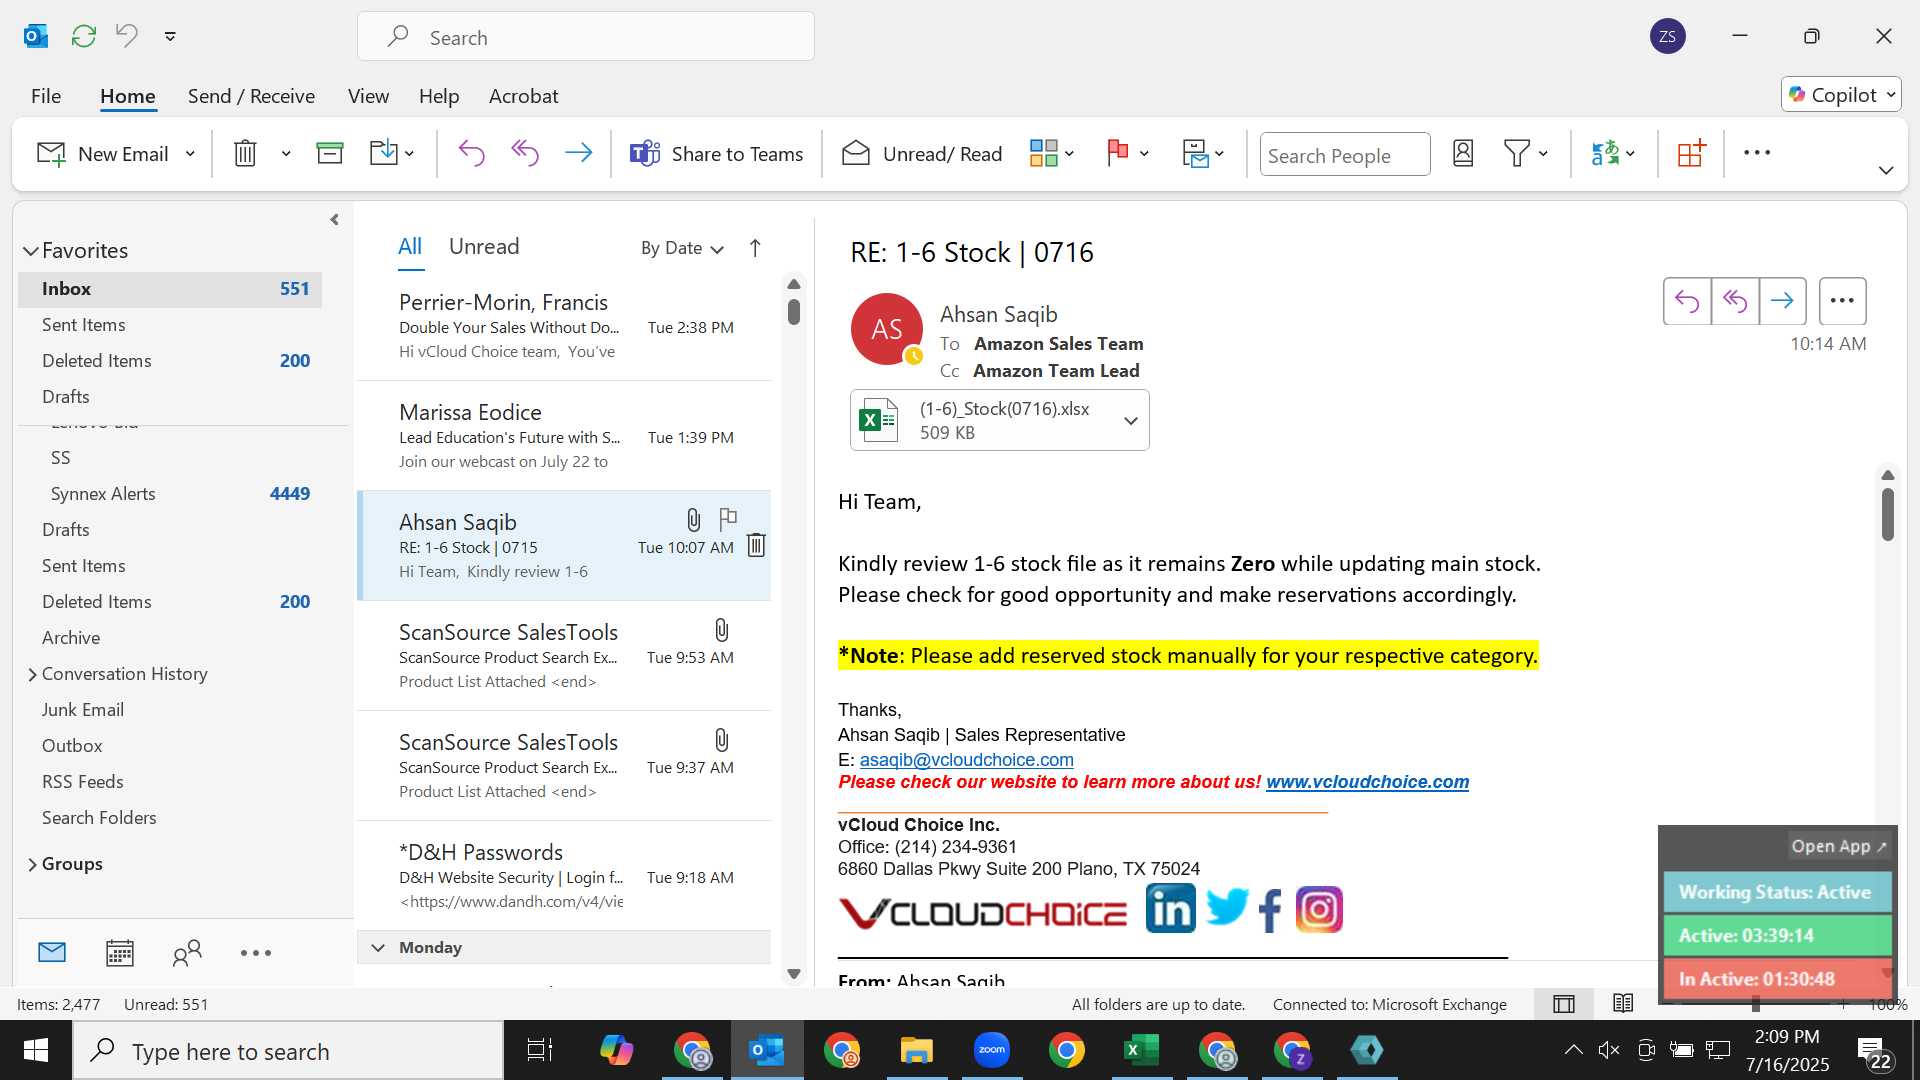The height and width of the screenshot is (1080, 1920).
Task: Click the Search box at top
Action: pyautogui.click(x=586, y=37)
